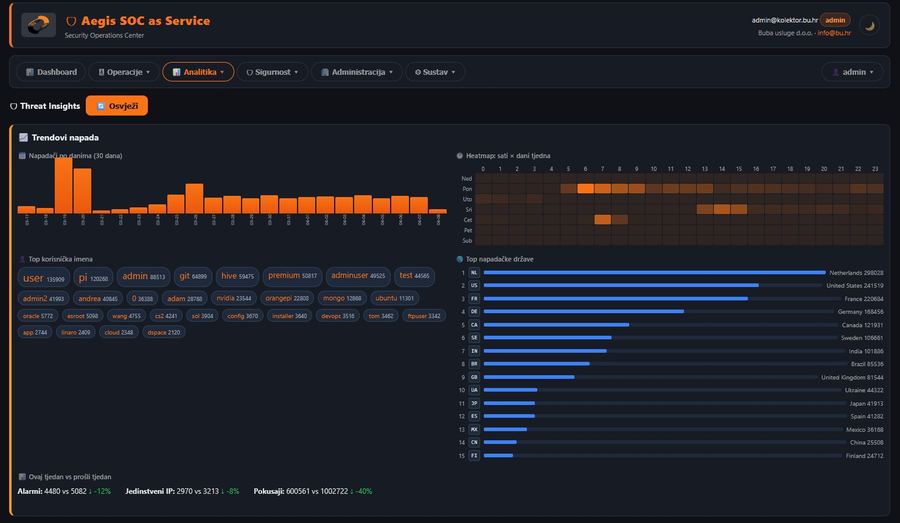Click the Trendovi napada chart icon
The image size is (900, 523).
click(x=23, y=138)
